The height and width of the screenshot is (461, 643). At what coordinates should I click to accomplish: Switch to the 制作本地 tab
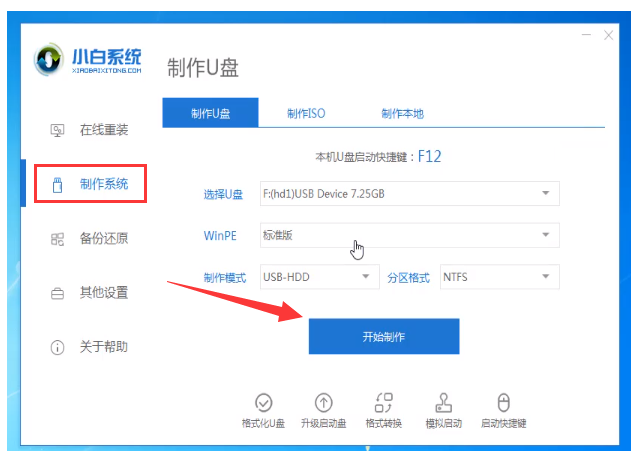pos(401,113)
